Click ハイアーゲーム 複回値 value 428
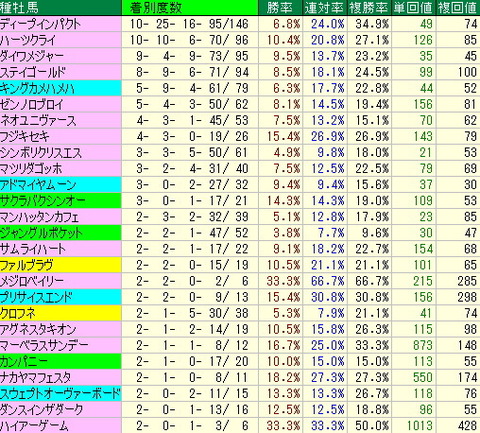The image size is (480, 433). pyautogui.click(x=467, y=426)
